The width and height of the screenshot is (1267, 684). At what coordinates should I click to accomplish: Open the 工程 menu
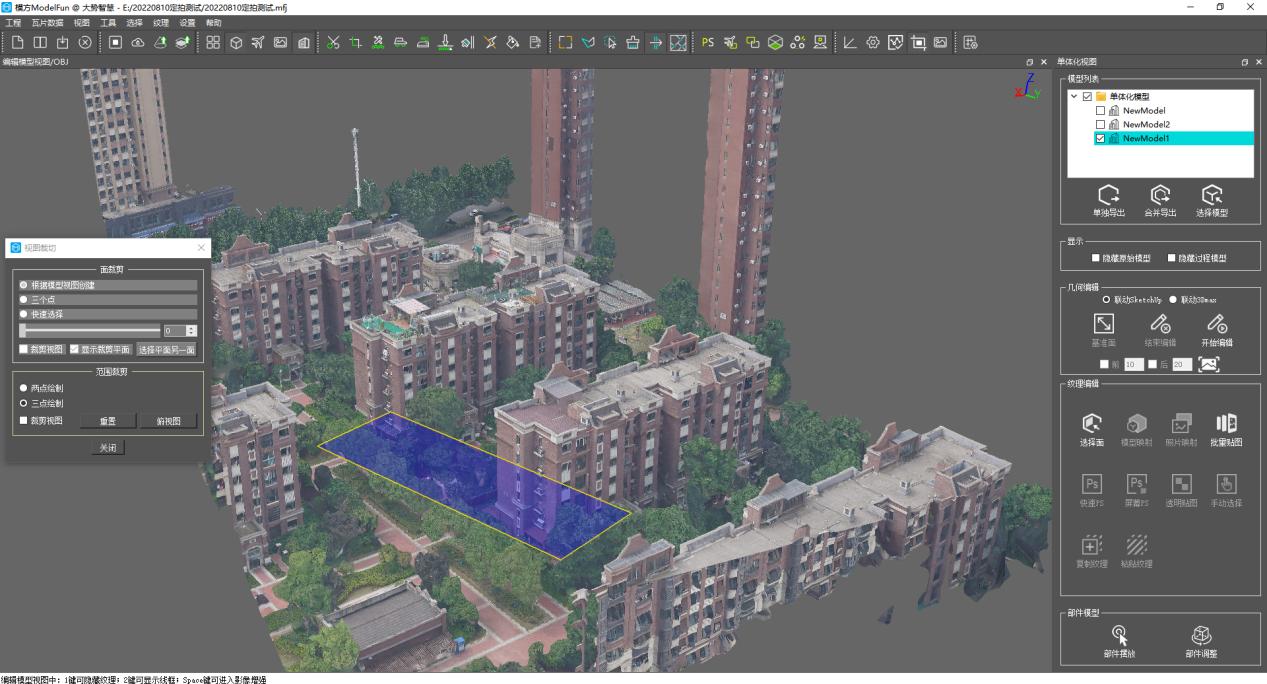13,22
